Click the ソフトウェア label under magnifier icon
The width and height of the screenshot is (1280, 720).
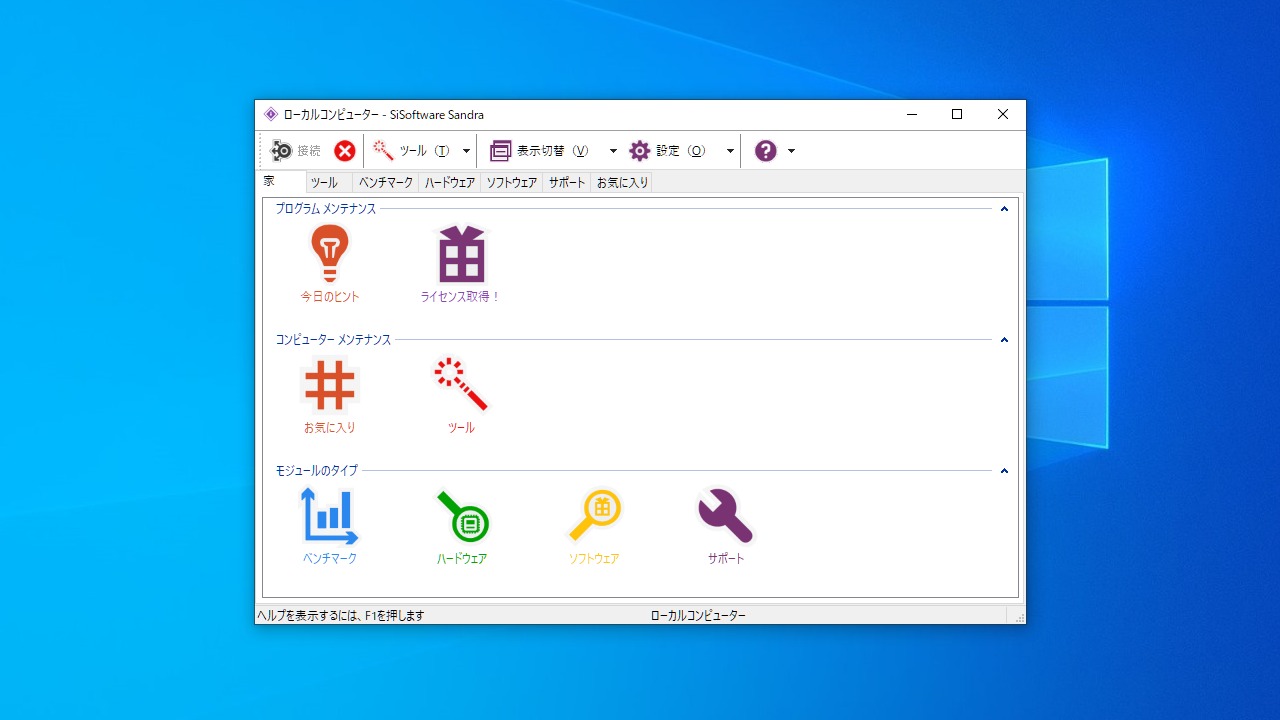(594, 559)
